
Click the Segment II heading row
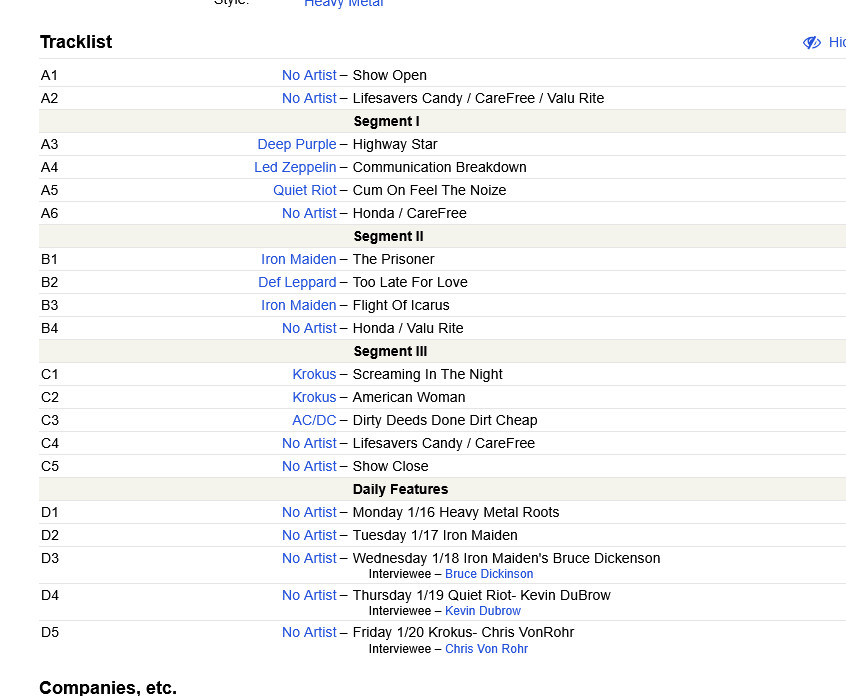[442, 236]
